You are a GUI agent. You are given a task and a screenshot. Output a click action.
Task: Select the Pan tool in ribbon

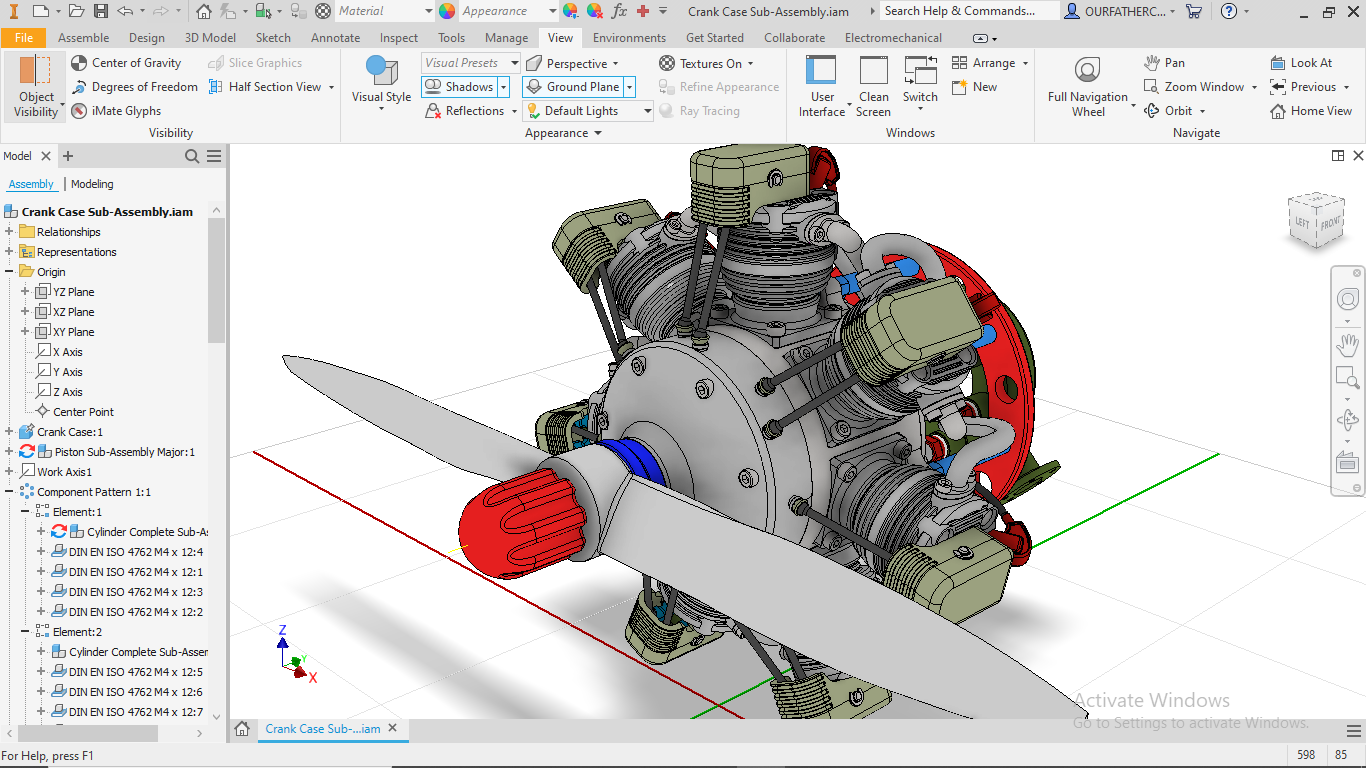click(x=1165, y=63)
